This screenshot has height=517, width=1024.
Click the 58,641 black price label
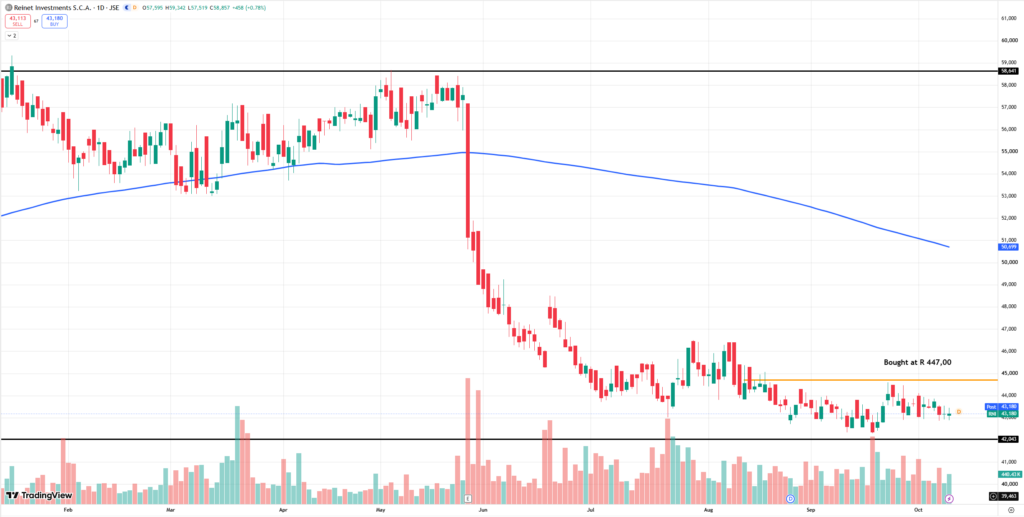pos(1008,70)
